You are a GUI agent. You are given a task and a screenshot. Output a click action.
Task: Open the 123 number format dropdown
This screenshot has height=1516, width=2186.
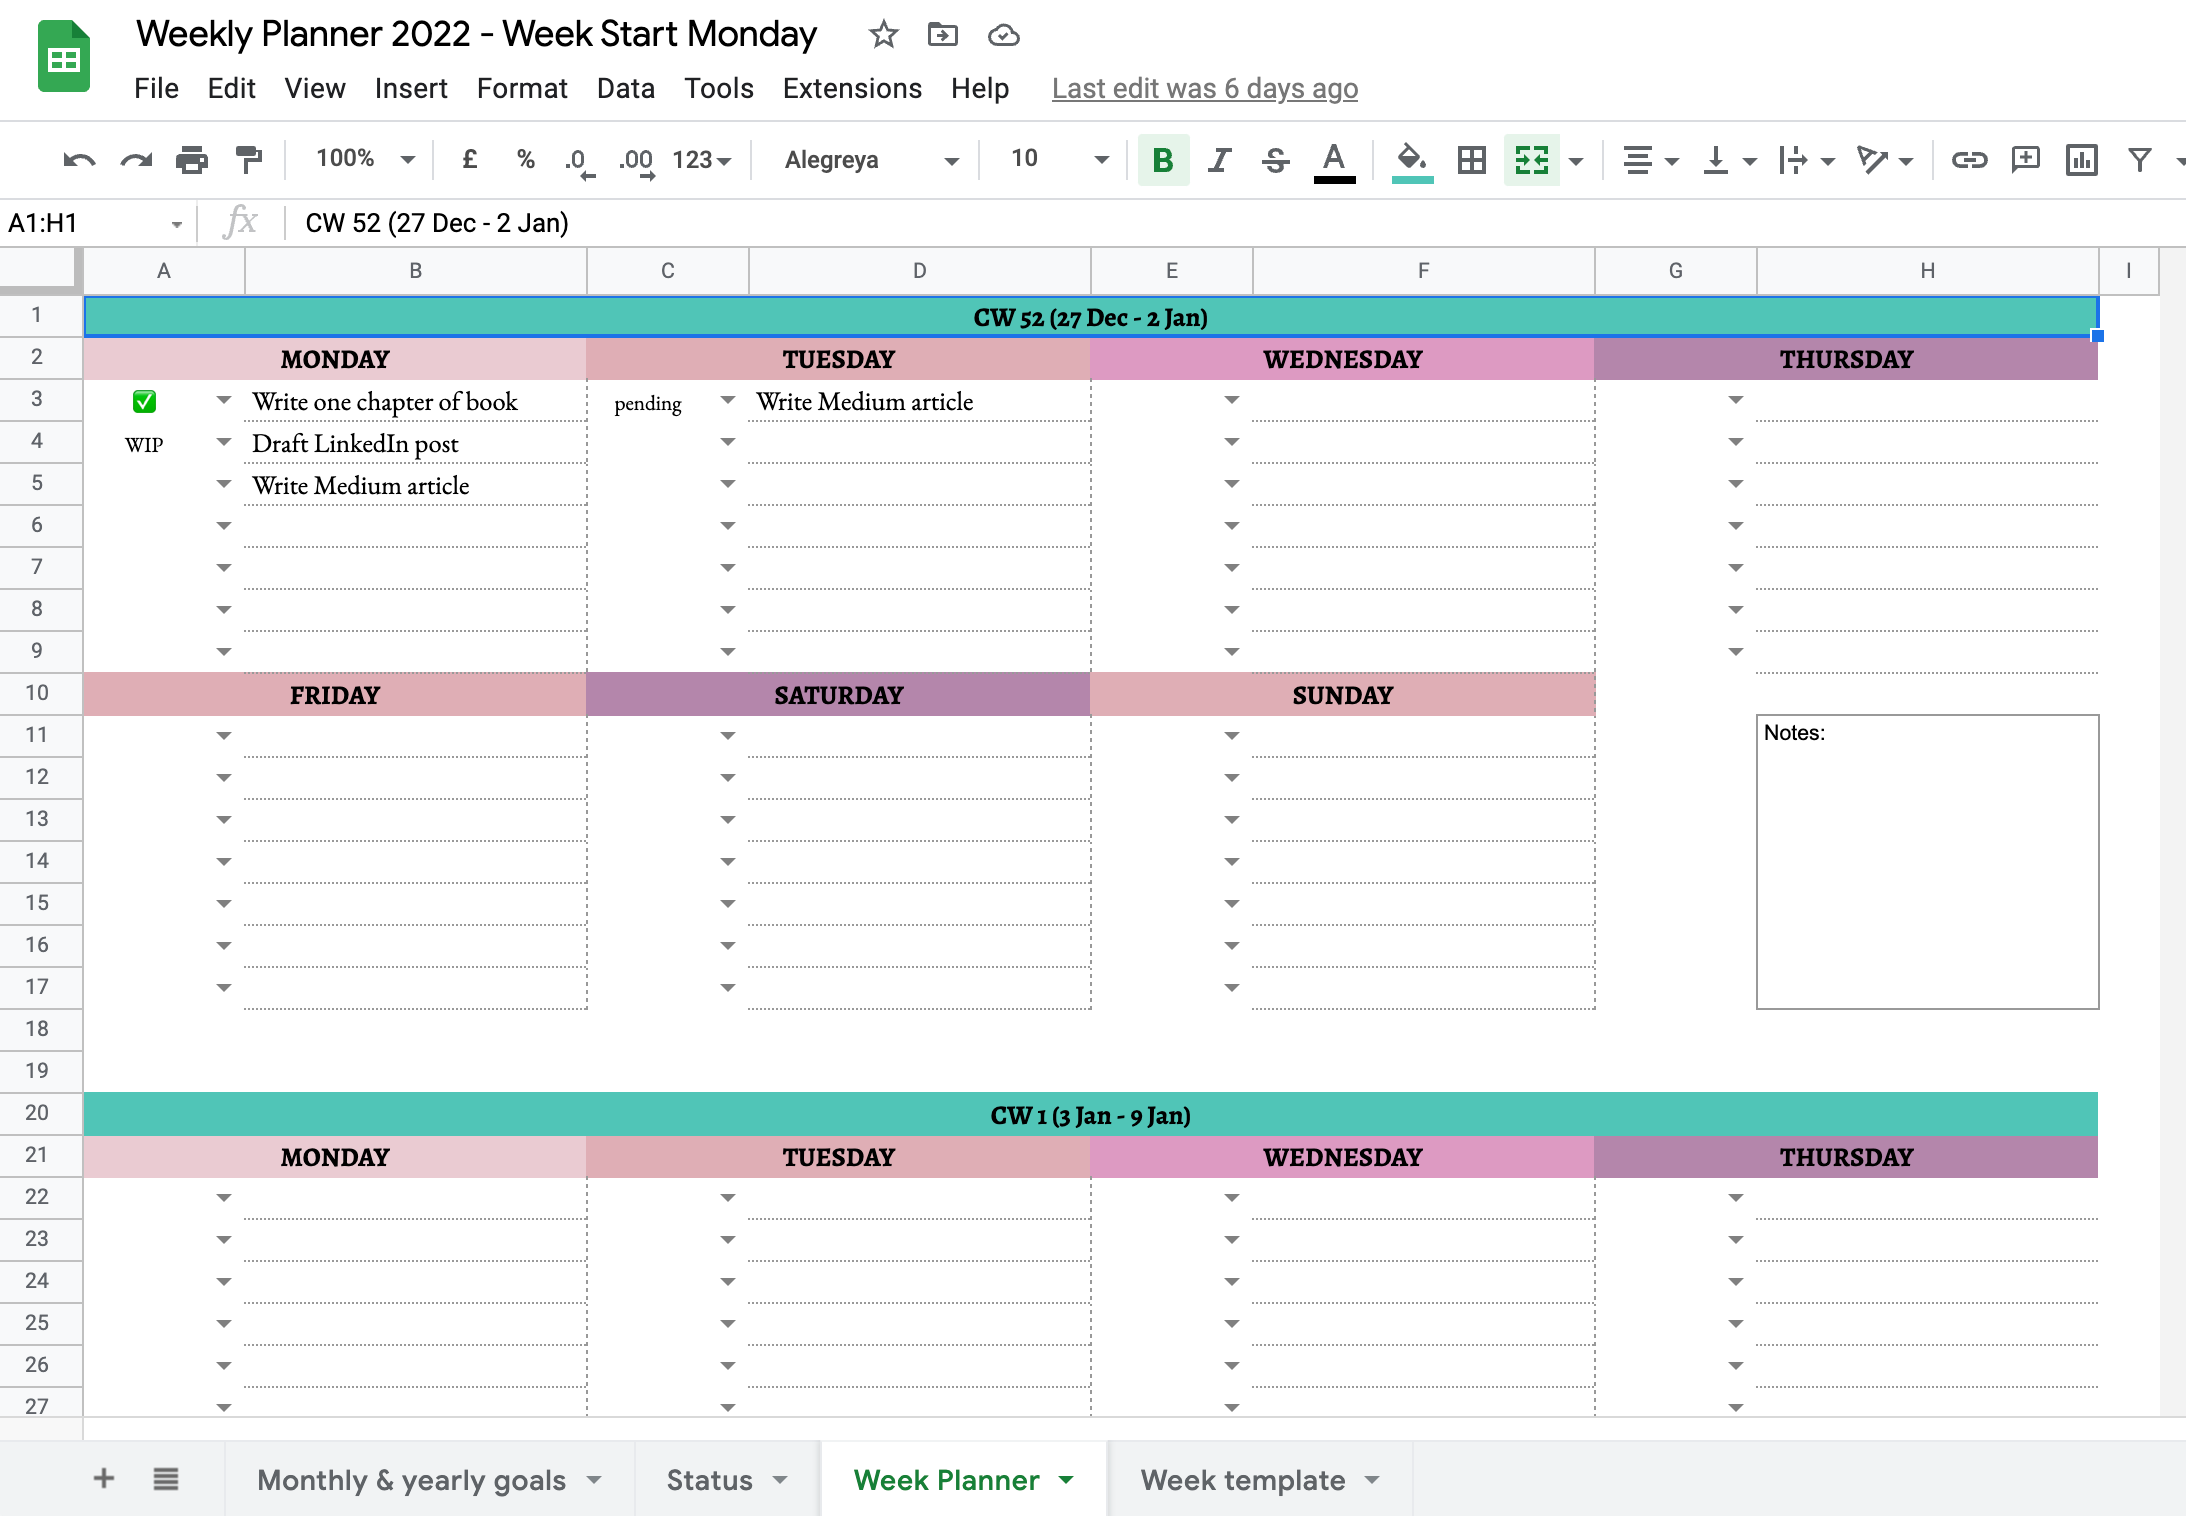pos(702,160)
